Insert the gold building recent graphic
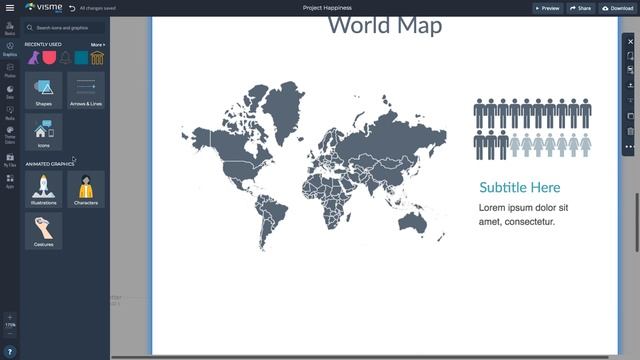The image size is (640, 360). click(97, 58)
